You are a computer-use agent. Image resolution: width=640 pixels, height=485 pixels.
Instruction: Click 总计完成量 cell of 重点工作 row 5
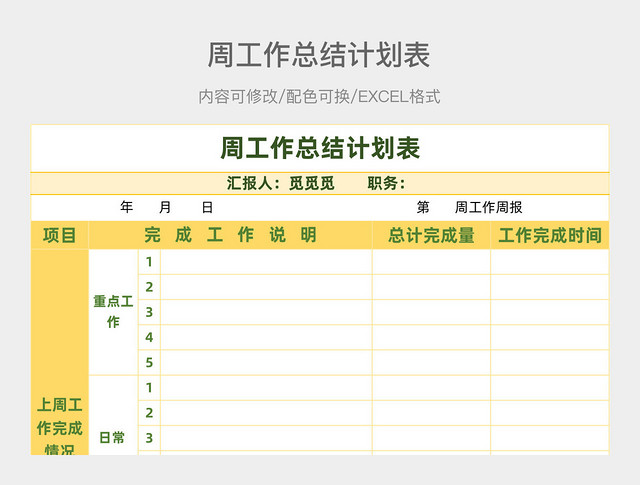(x=431, y=363)
